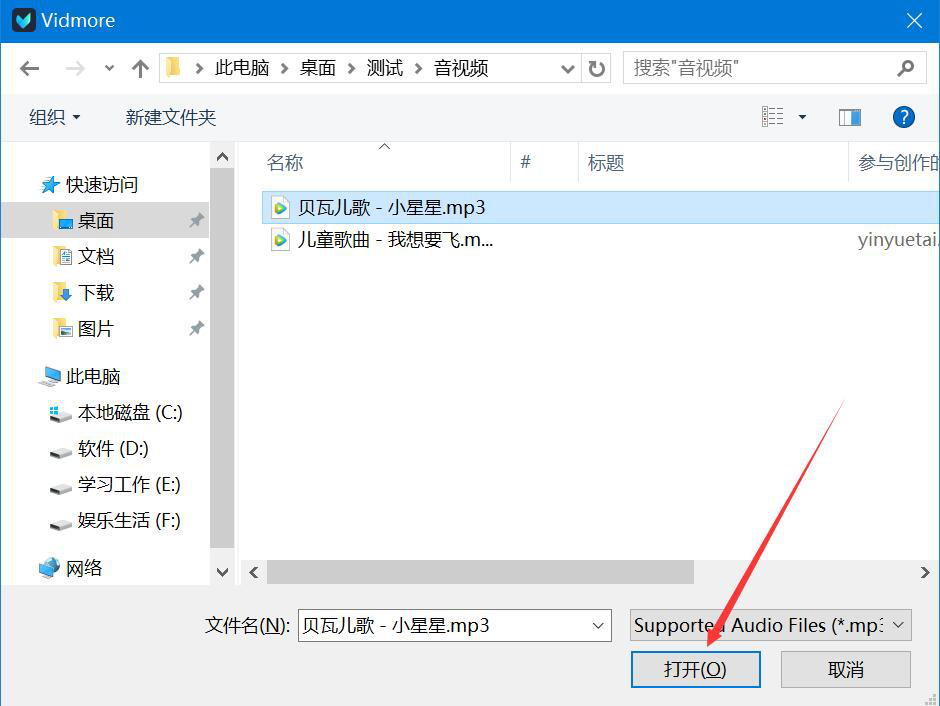Screen dimensions: 940x706
Task: Refresh the folder view
Action: point(596,67)
